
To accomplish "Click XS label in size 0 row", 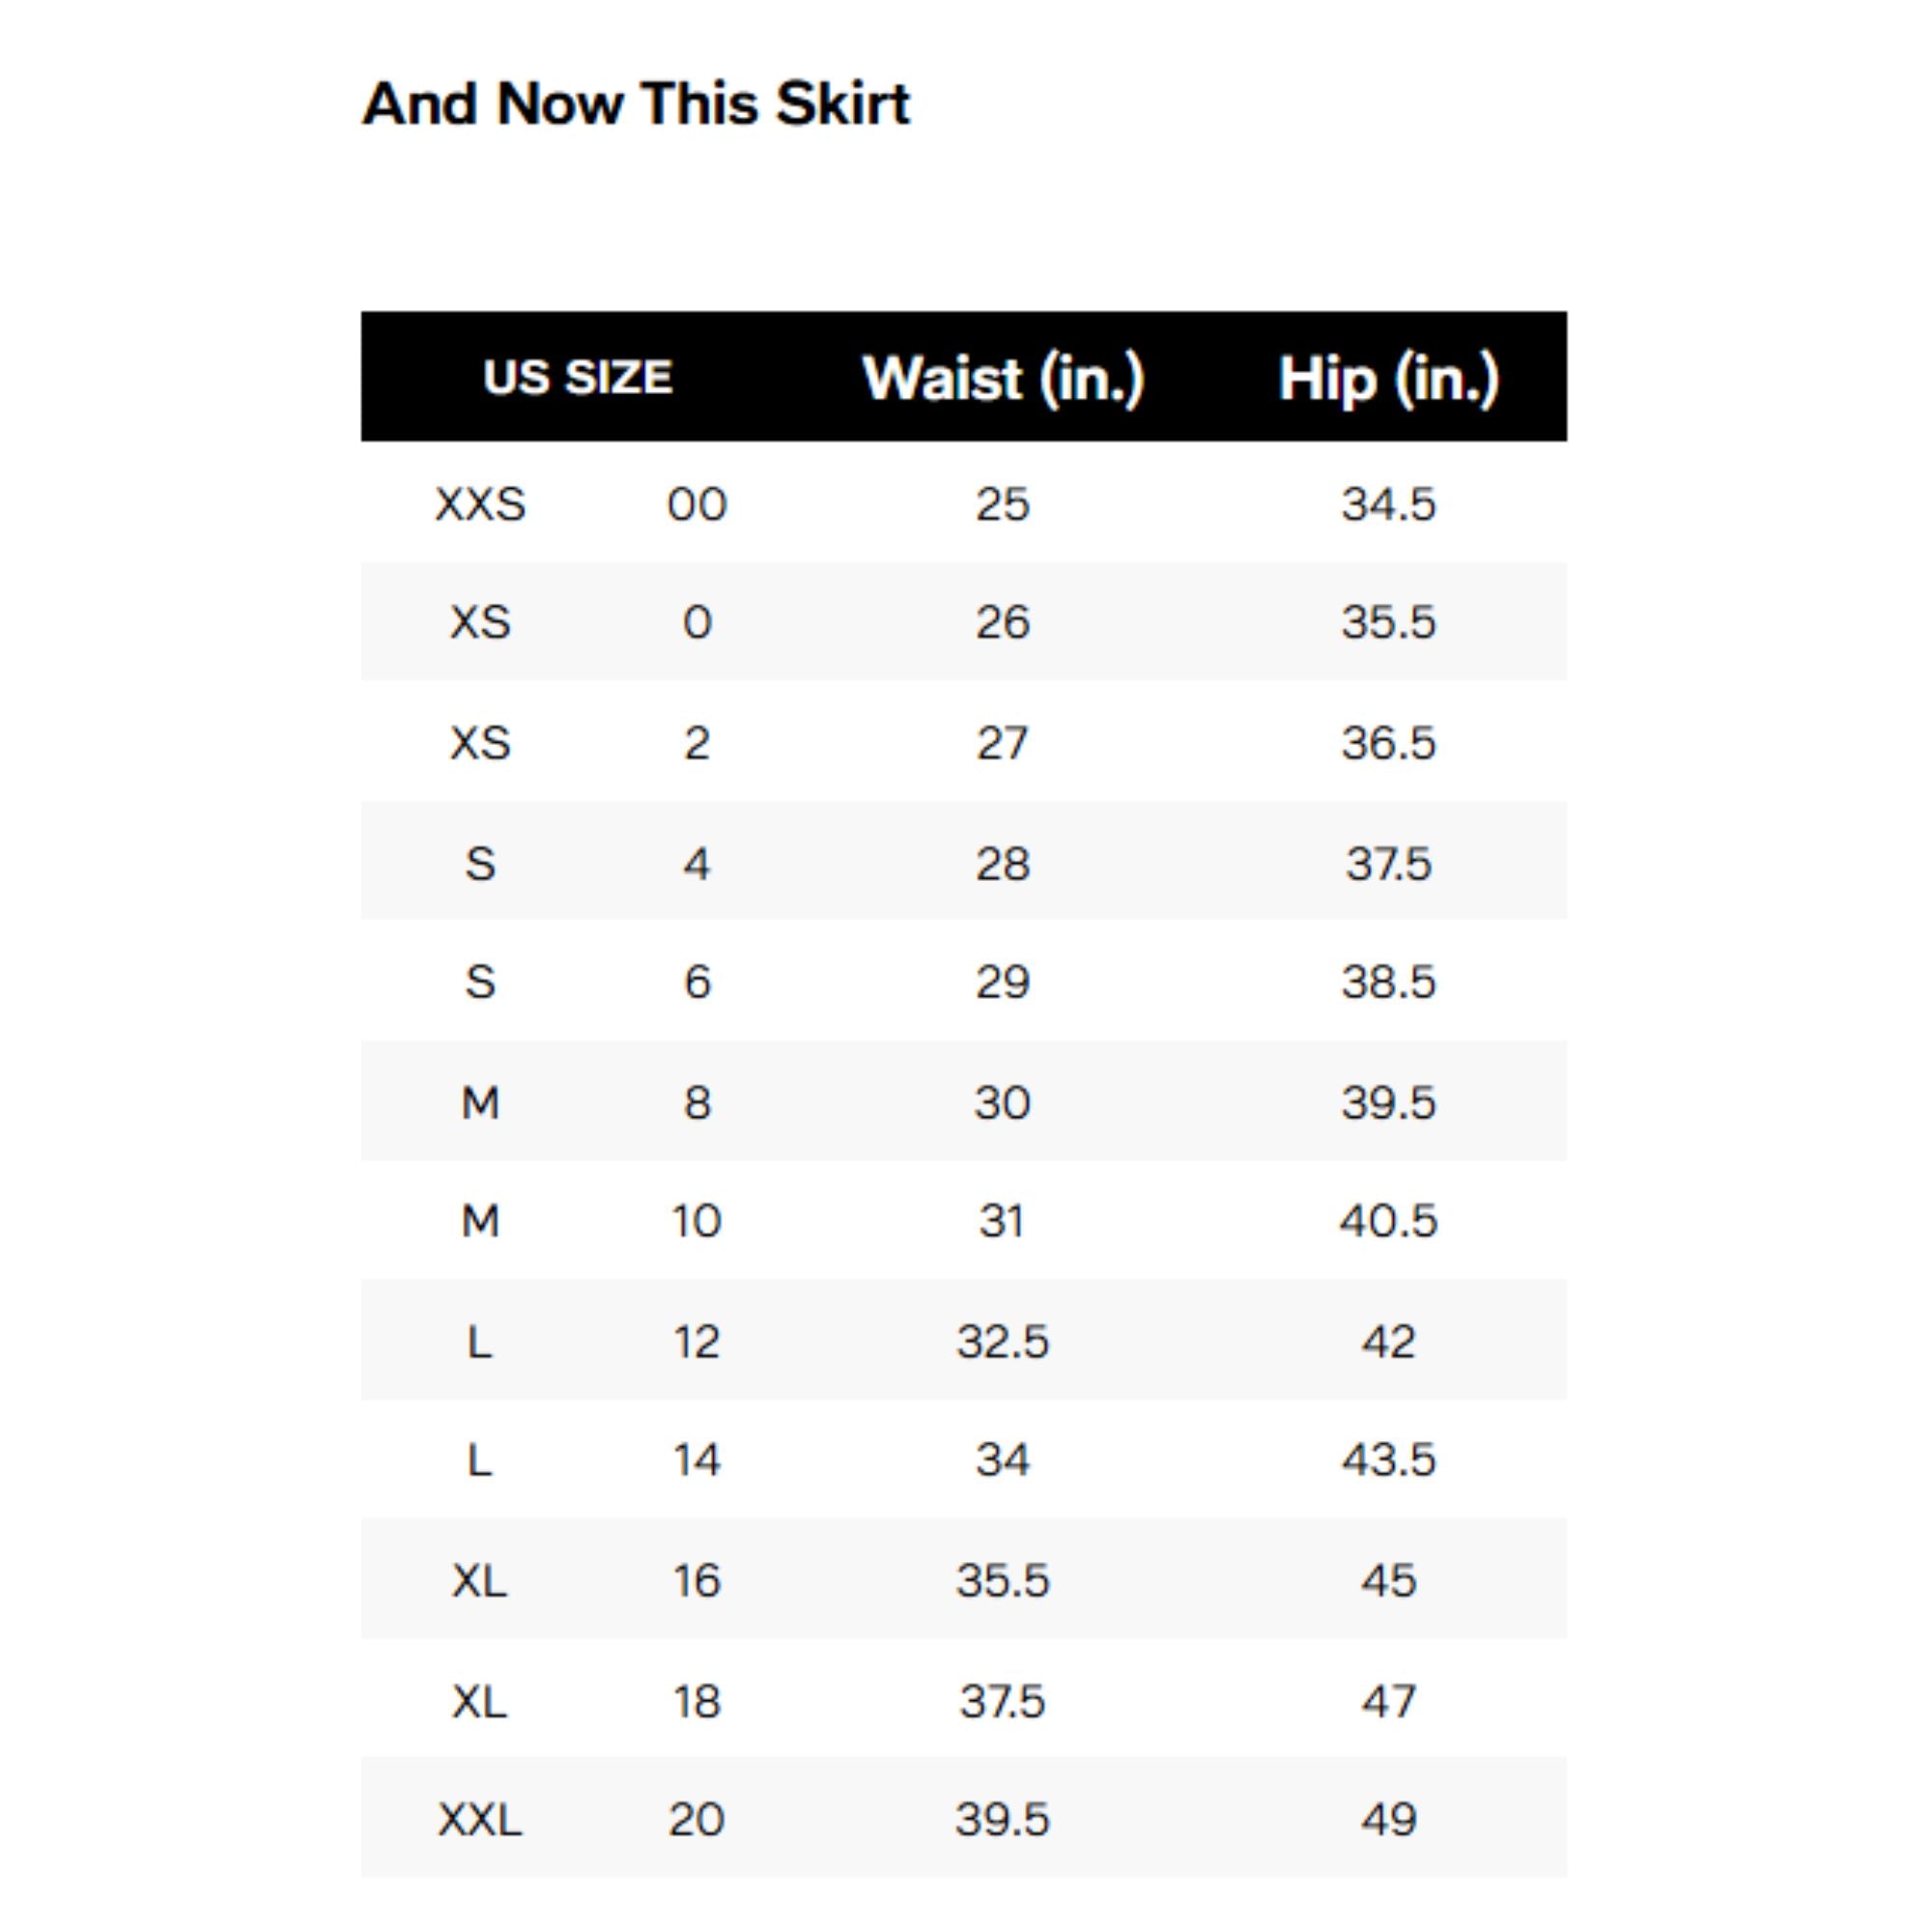I will [480, 623].
